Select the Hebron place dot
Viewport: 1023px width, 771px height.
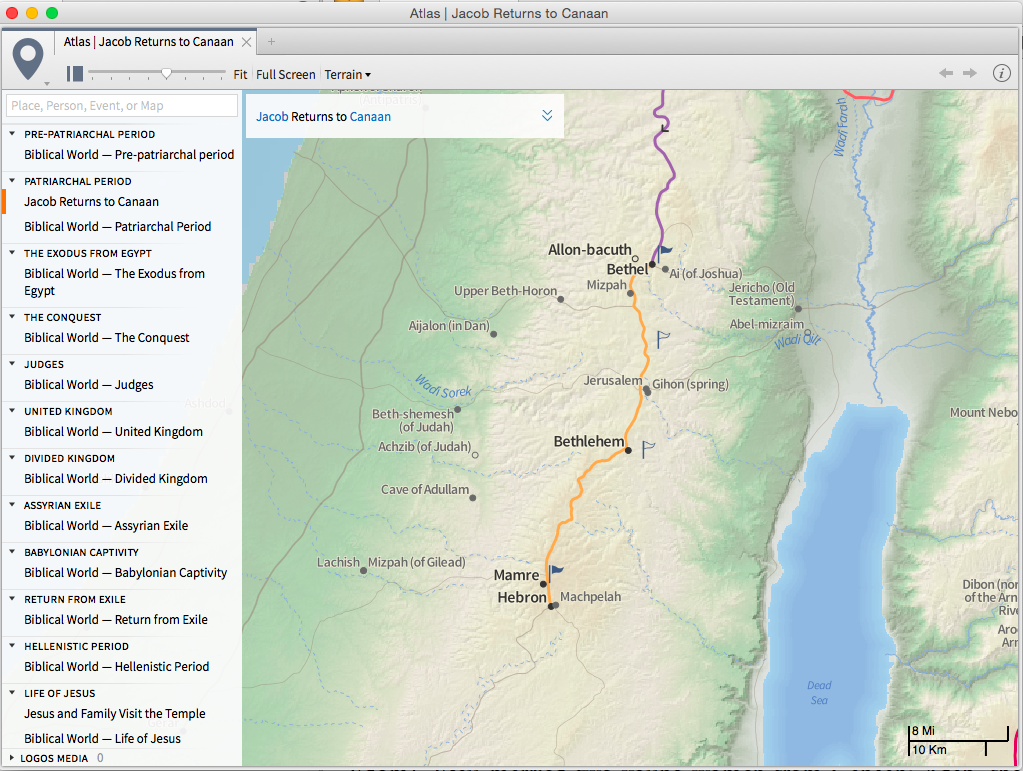pos(551,607)
